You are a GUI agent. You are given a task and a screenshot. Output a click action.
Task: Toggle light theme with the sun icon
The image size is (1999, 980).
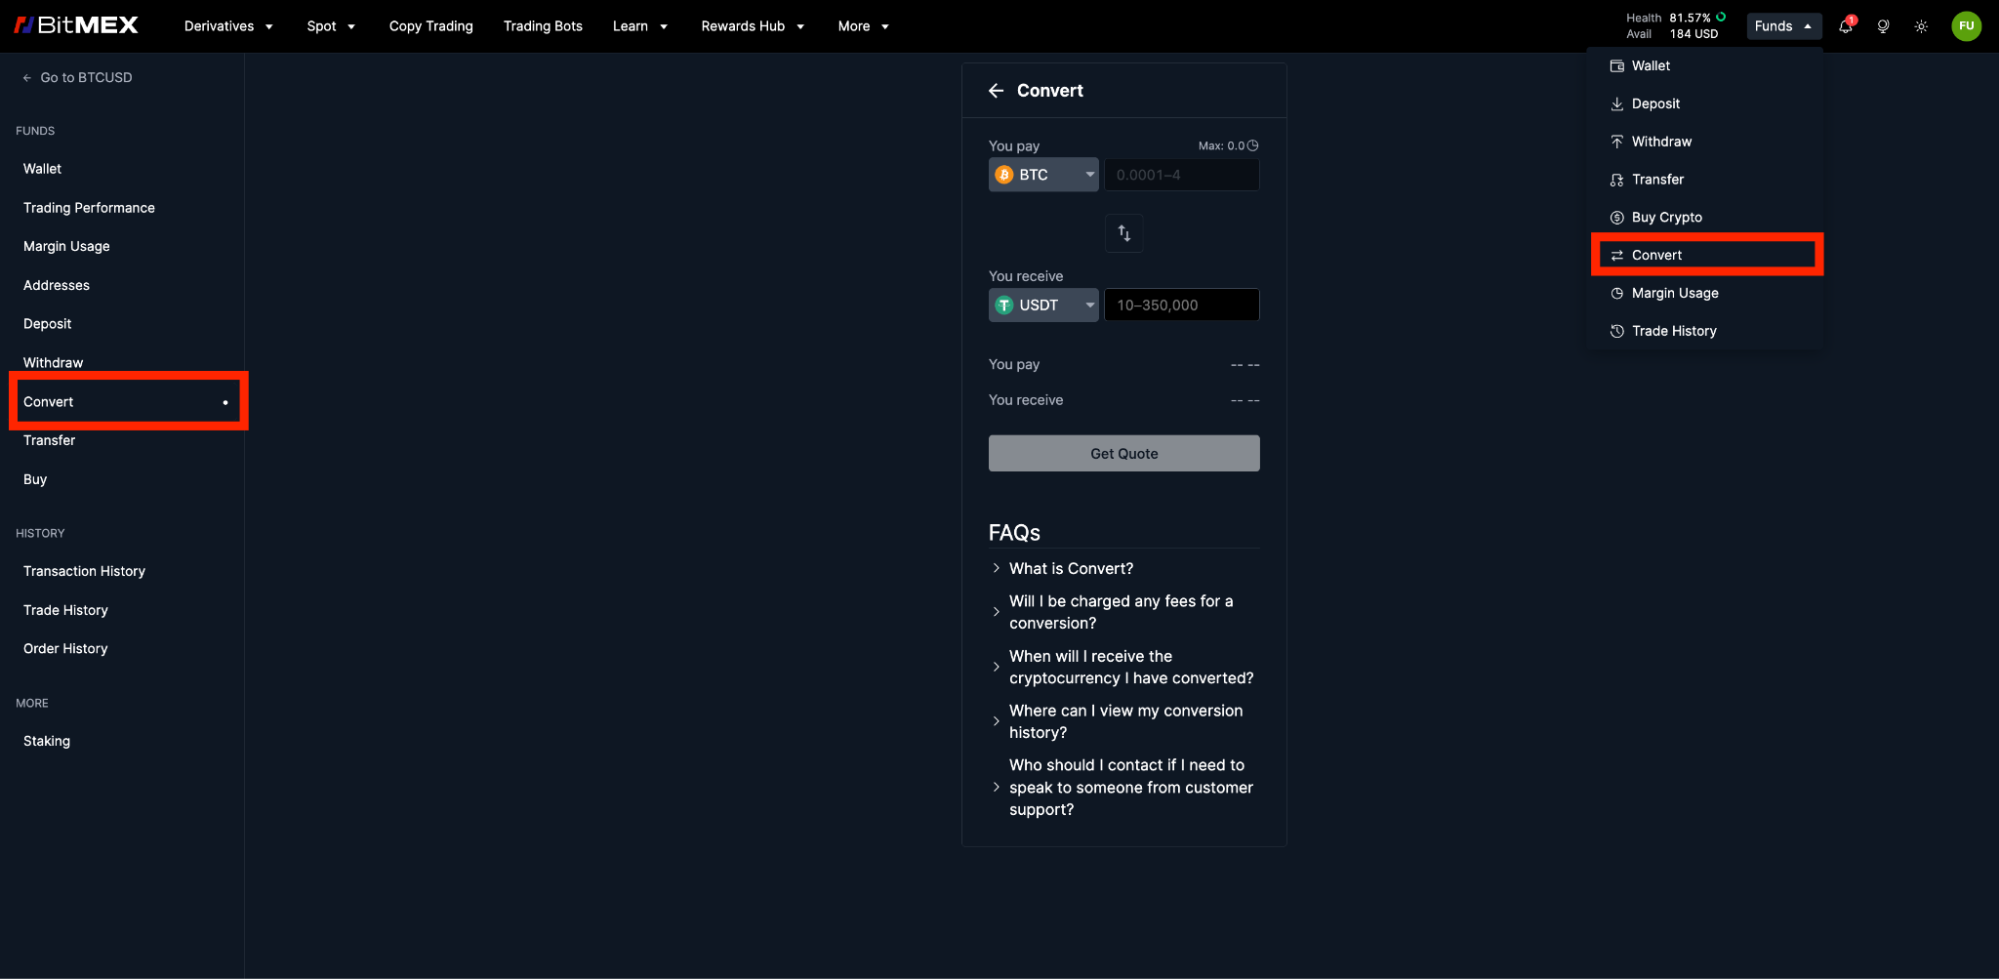[1921, 26]
